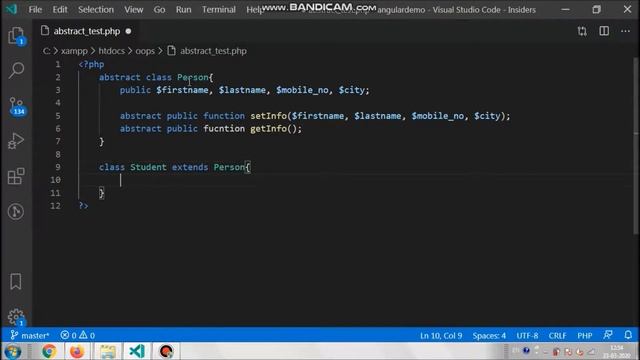Viewport: 640px width, 360px height.
Task: Click the master* git branch indicator
Action: pyautogui.click(x=30, y=336)
